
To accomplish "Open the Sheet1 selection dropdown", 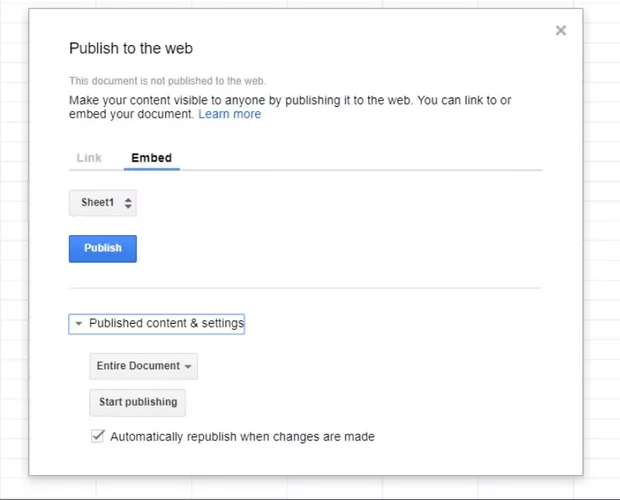I will (x=102, y=203).
